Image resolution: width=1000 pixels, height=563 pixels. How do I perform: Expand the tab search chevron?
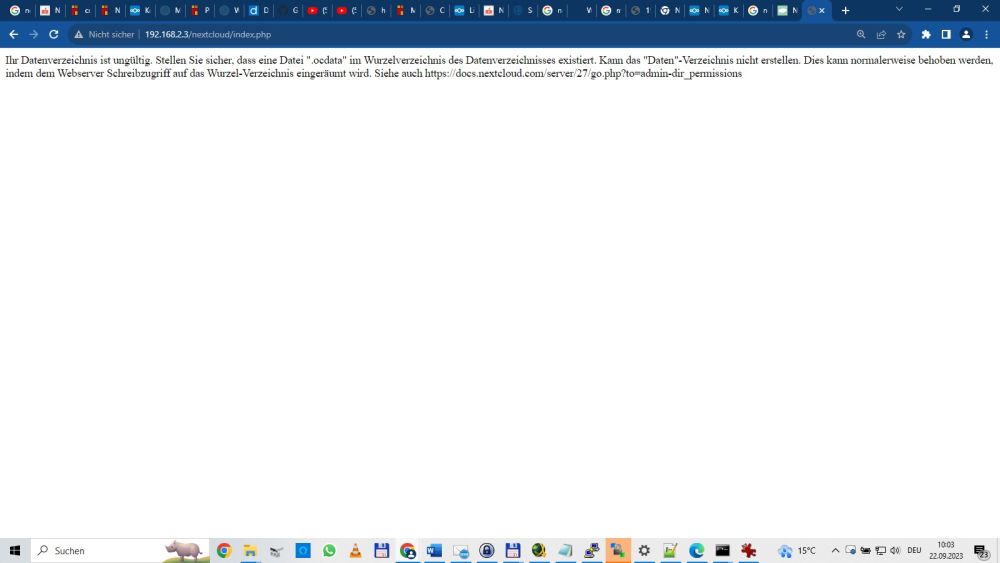point(899,9)
